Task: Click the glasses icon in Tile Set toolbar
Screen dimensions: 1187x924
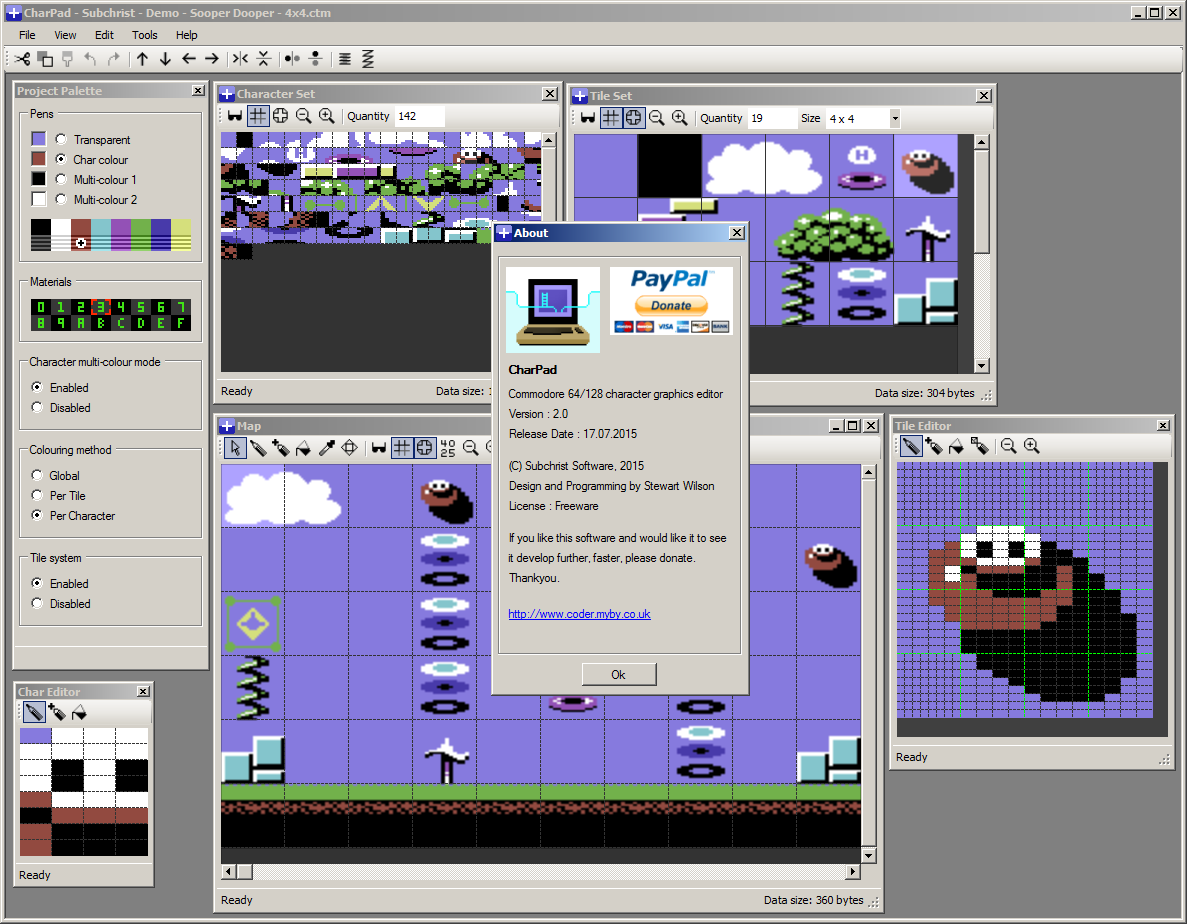Action: 587,118
